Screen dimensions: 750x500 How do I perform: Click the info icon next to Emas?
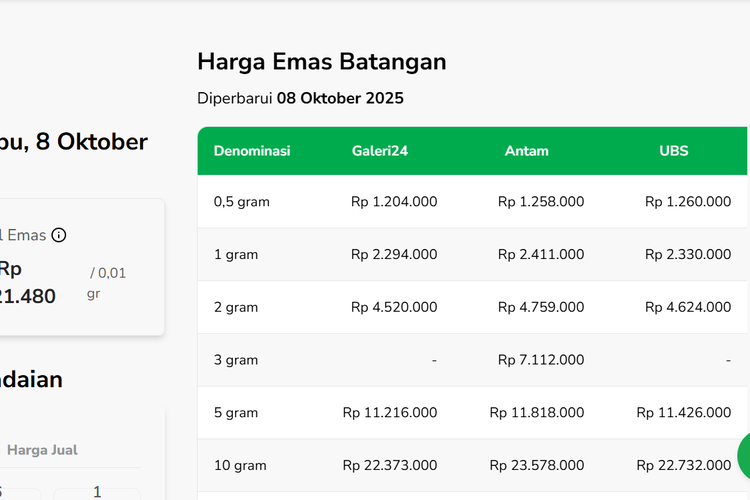59,235
